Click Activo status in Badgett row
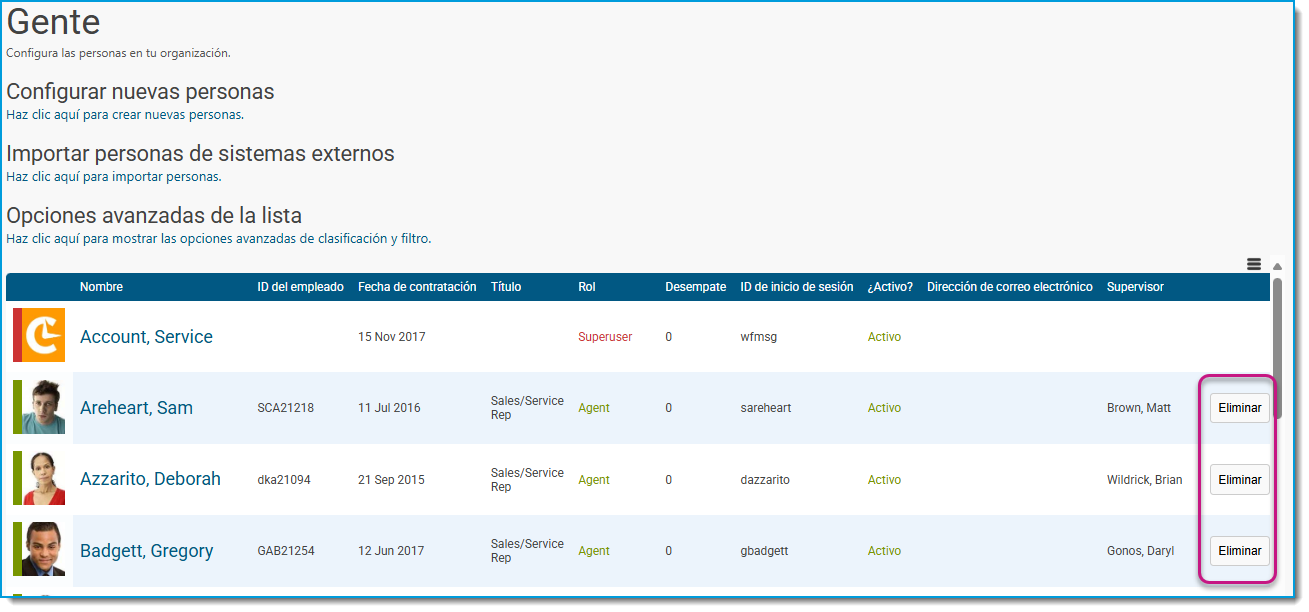1309x612 pixels. click(x=884, y=551)
